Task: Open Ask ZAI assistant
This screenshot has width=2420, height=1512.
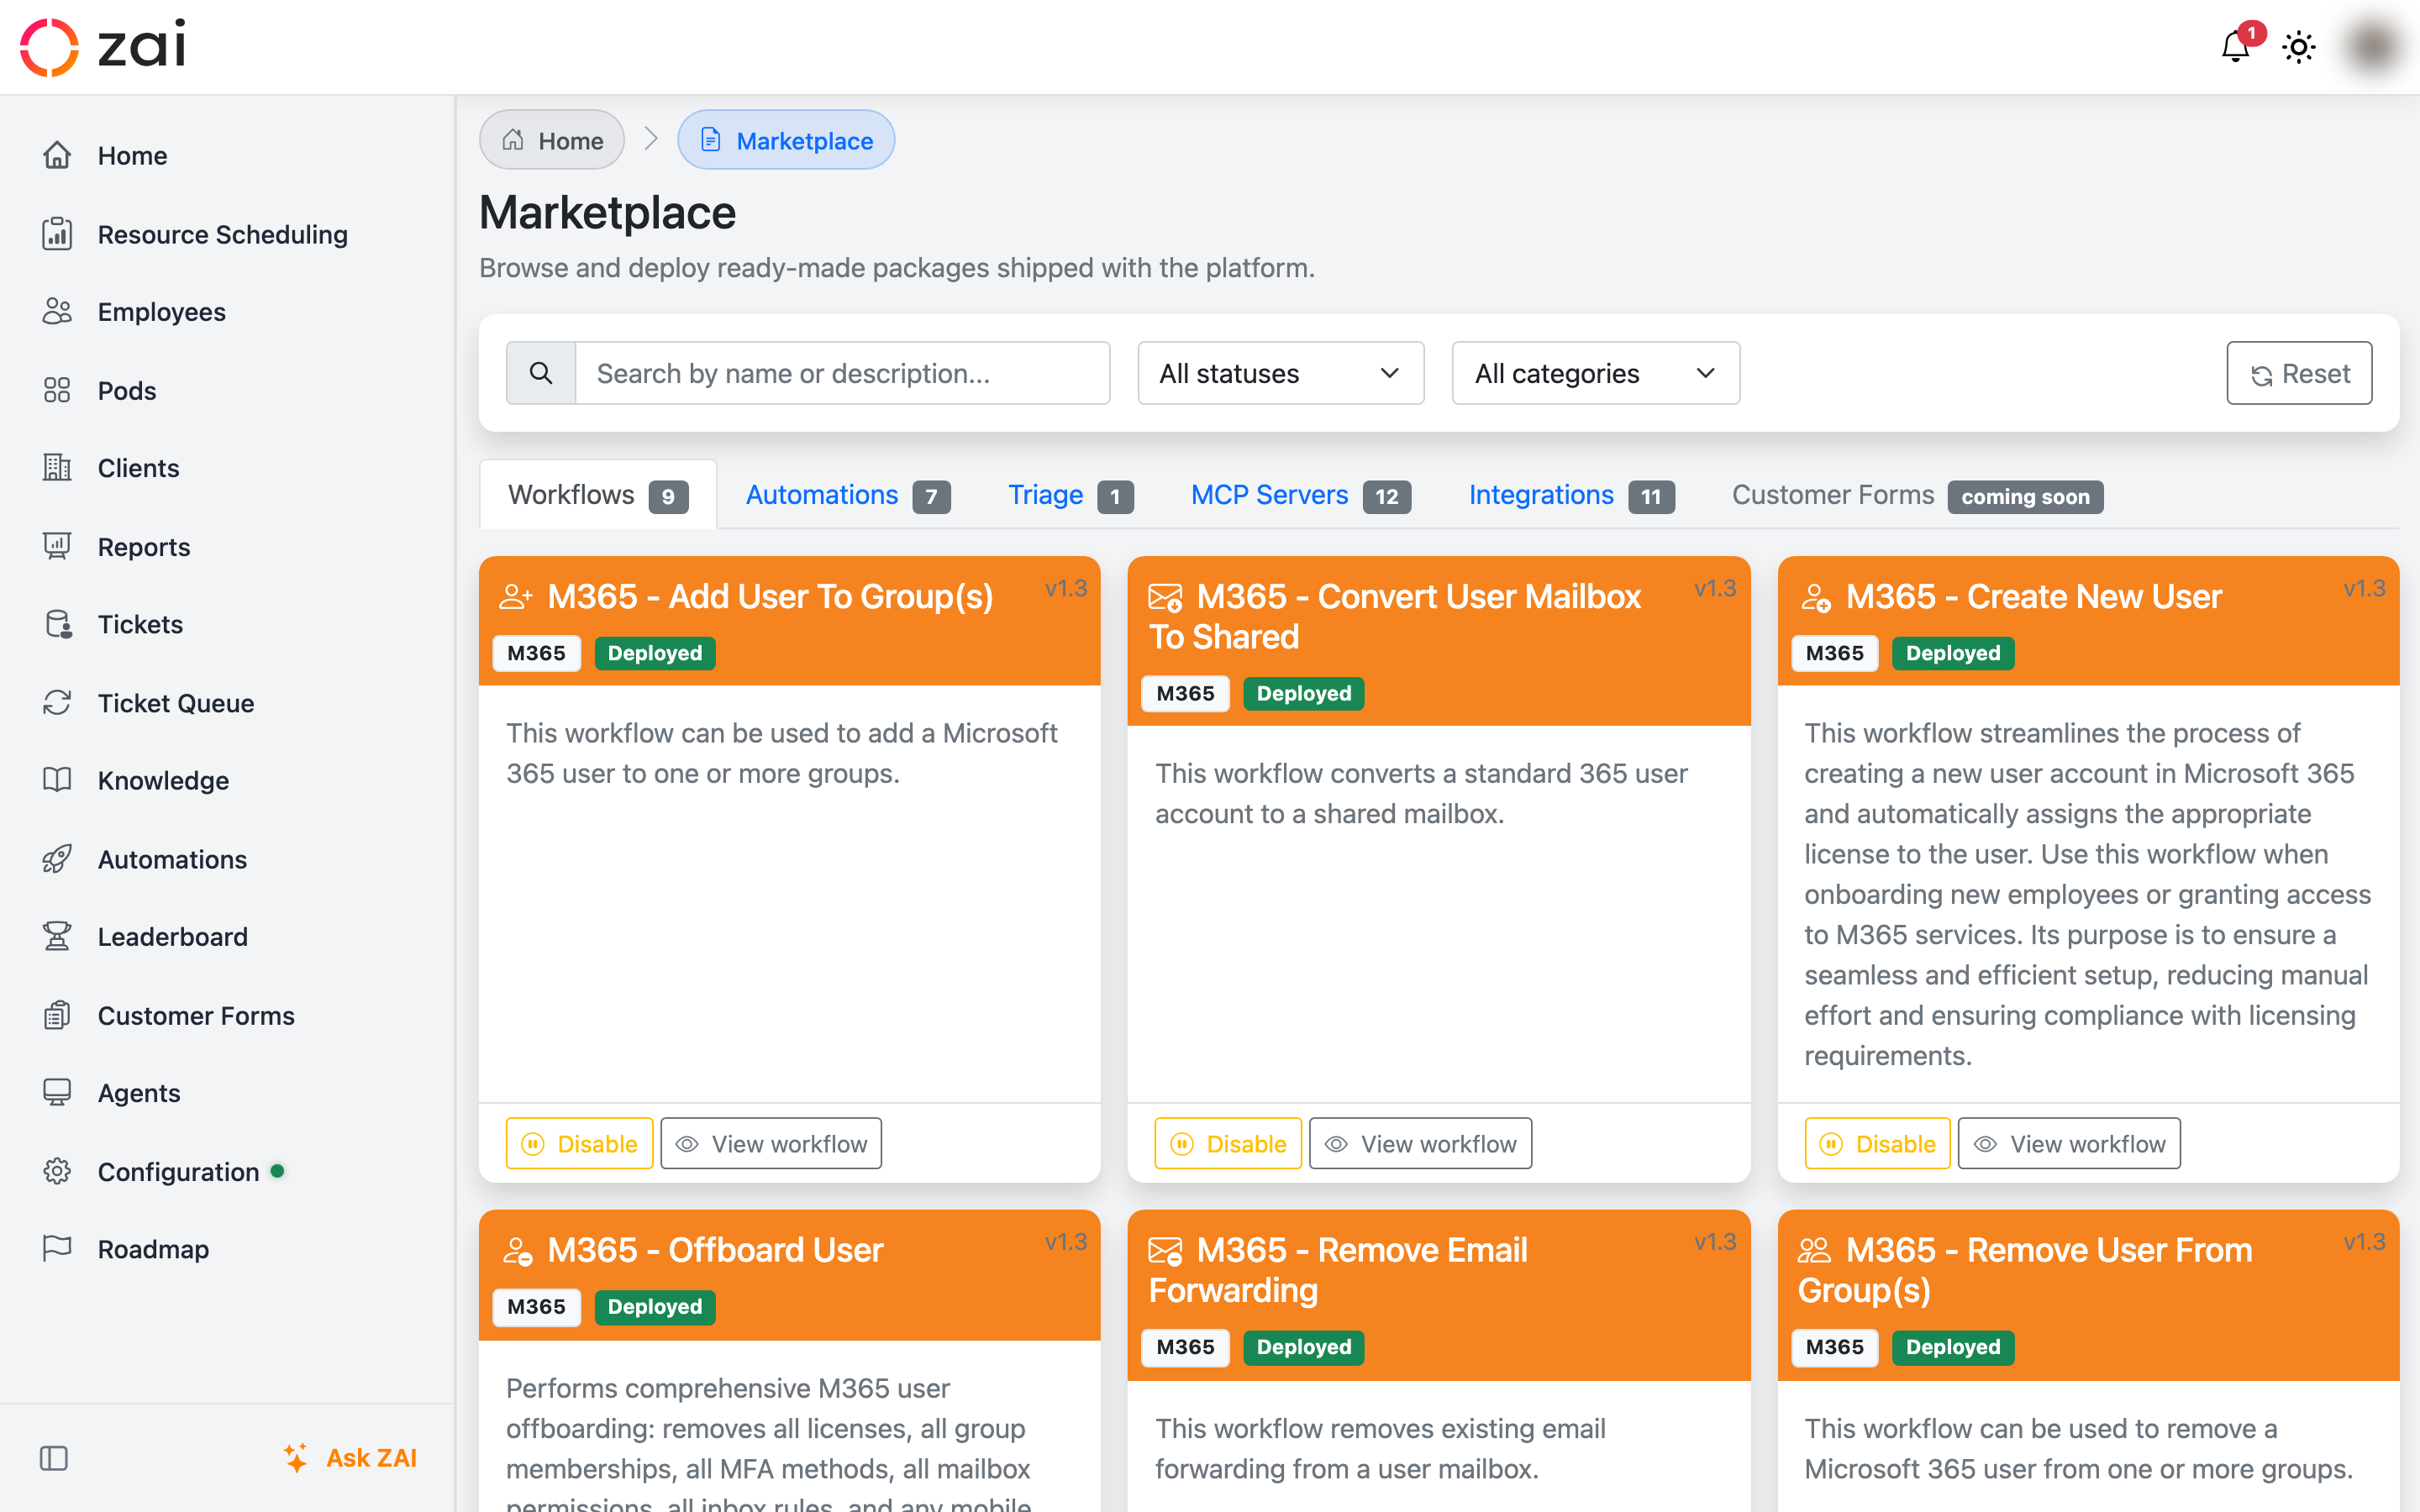Action: click(350, 1458)
